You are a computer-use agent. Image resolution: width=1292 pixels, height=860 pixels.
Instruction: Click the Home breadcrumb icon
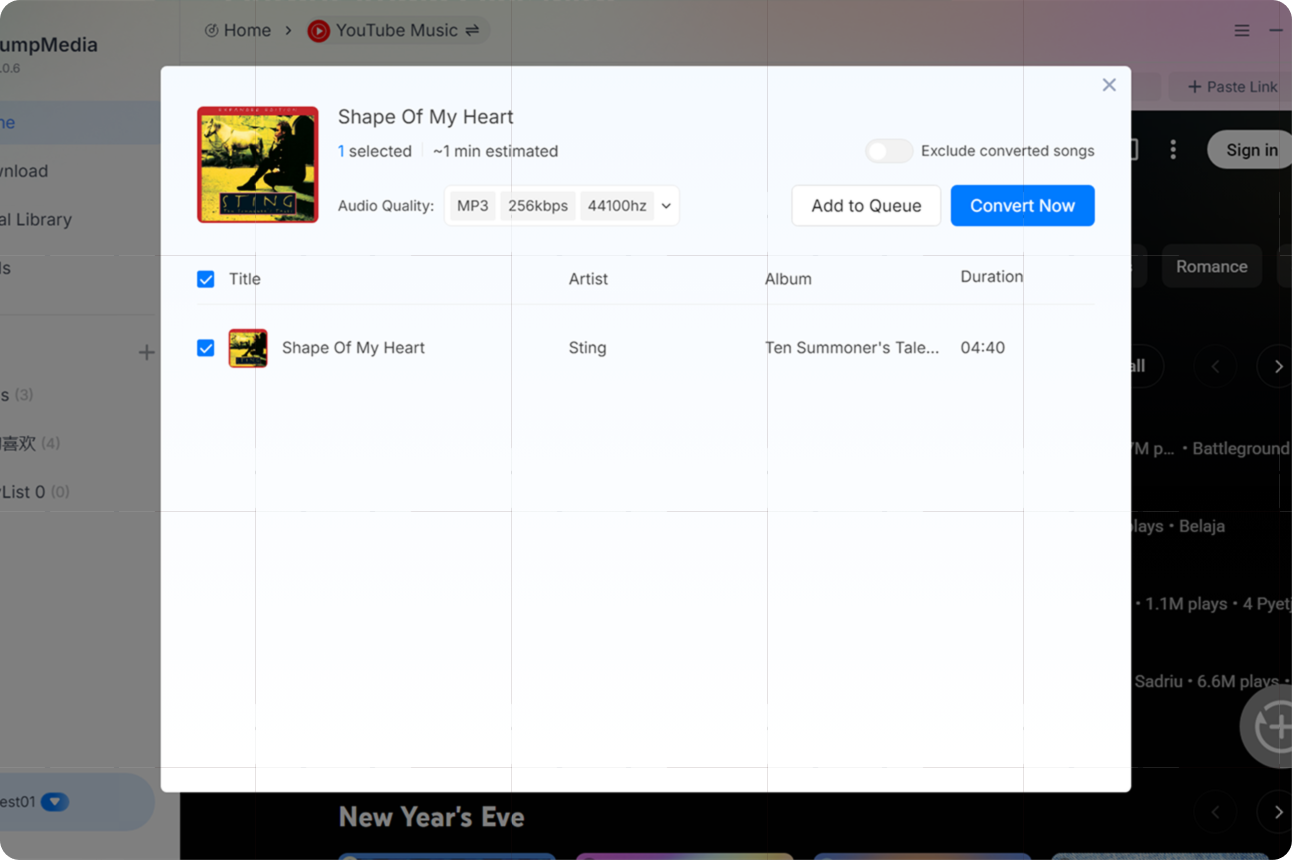pyautogui.click(x=210, y=30)
